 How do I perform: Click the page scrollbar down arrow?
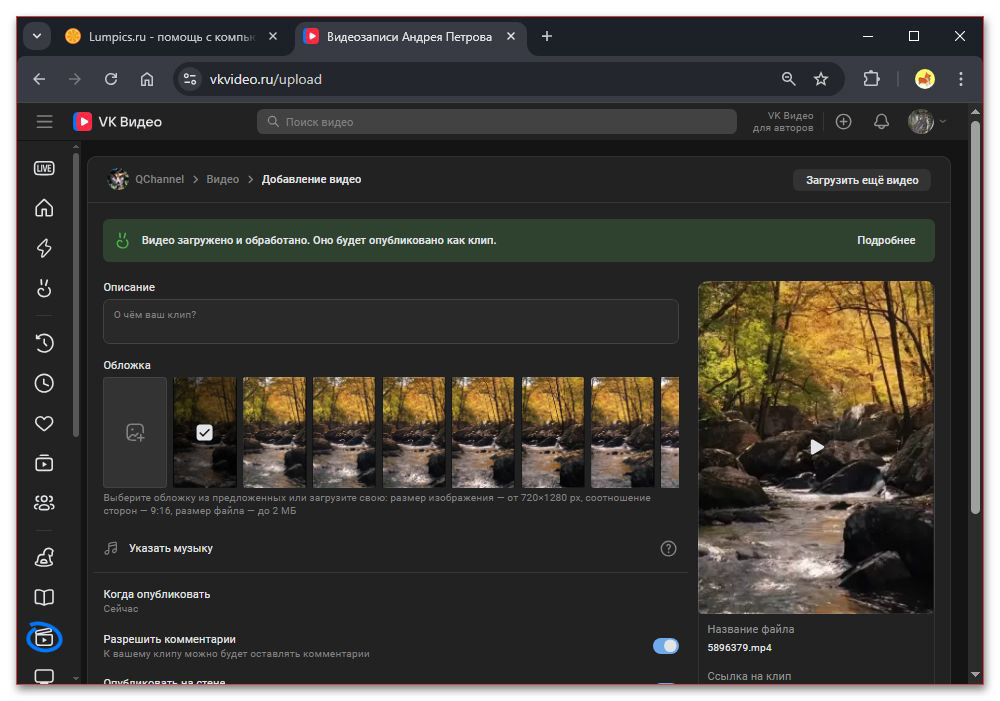[x=975, y=674]
